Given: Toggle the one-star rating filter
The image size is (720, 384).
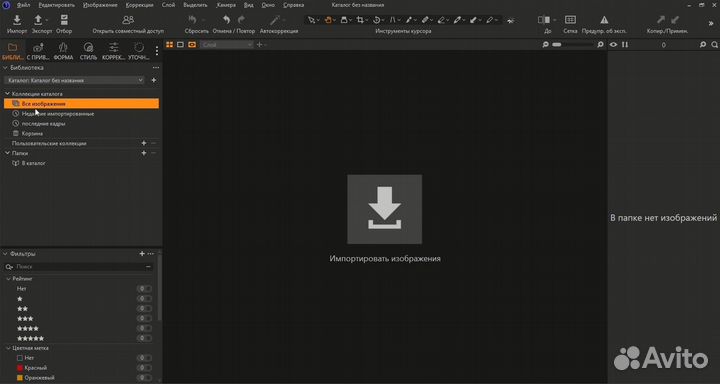Looking at the screenshot, I should [x=144, y=299].
